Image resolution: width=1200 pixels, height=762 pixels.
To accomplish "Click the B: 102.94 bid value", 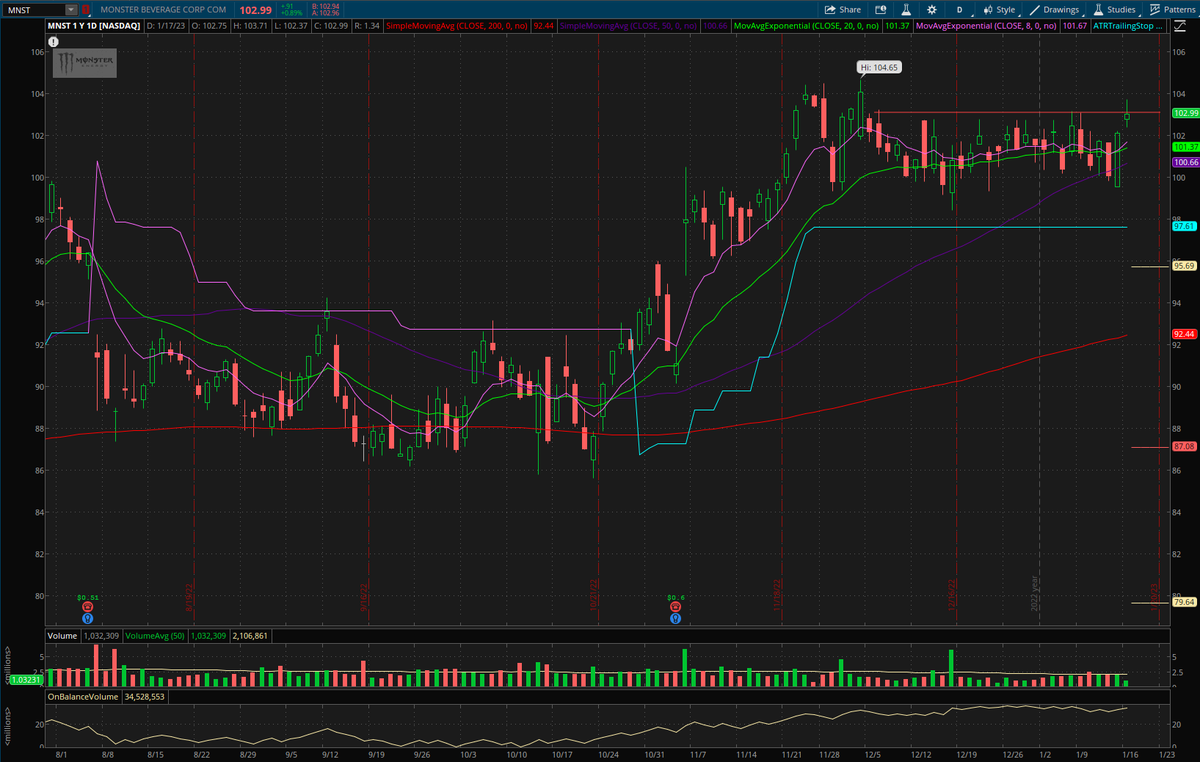I will tap(325, 5).
